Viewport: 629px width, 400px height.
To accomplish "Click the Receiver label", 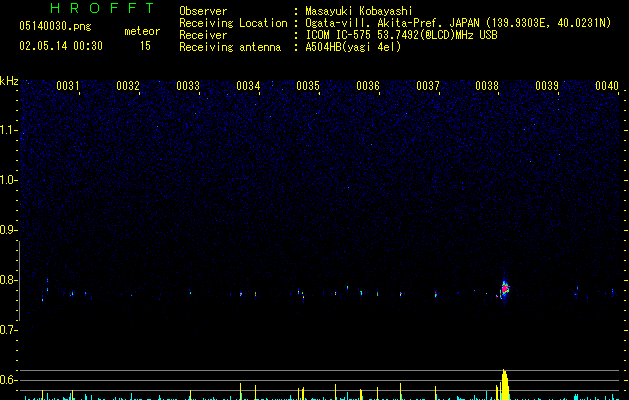I will pos(203,35).
